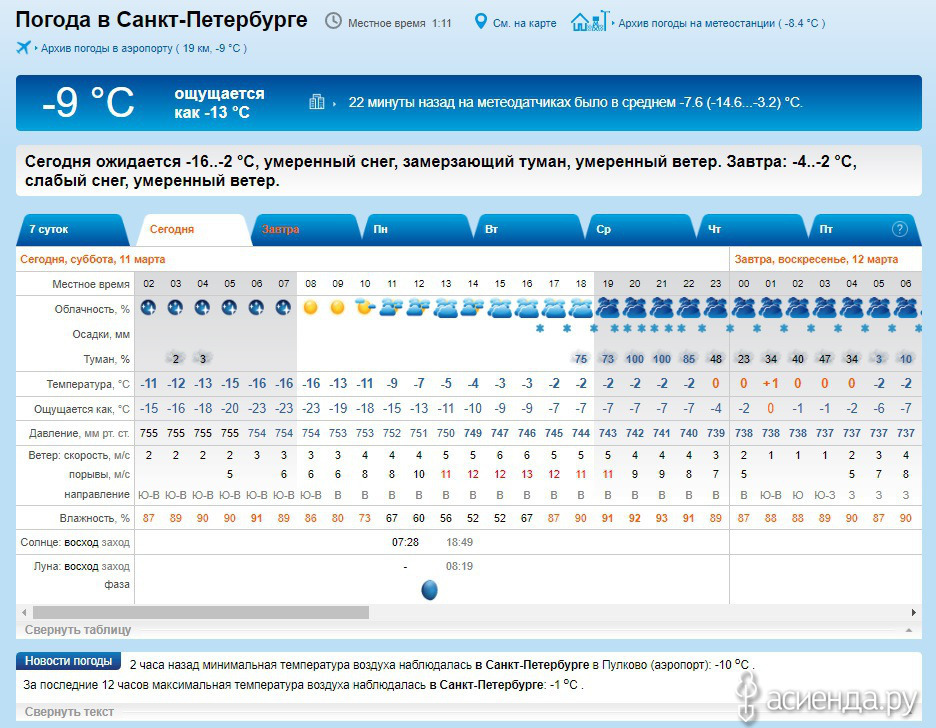Click the airplane airport archive icon
This screenshot has width=936, height=728.
(x=23, y=47)
